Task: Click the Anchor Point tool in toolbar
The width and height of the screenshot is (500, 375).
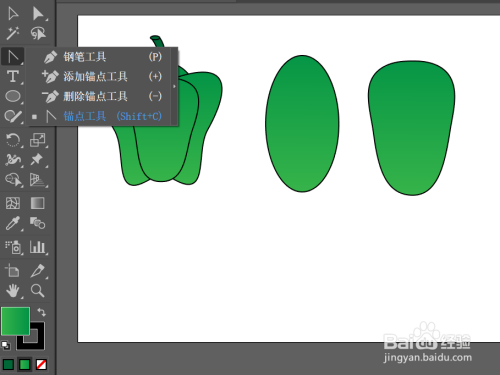Action: (13, 56)
